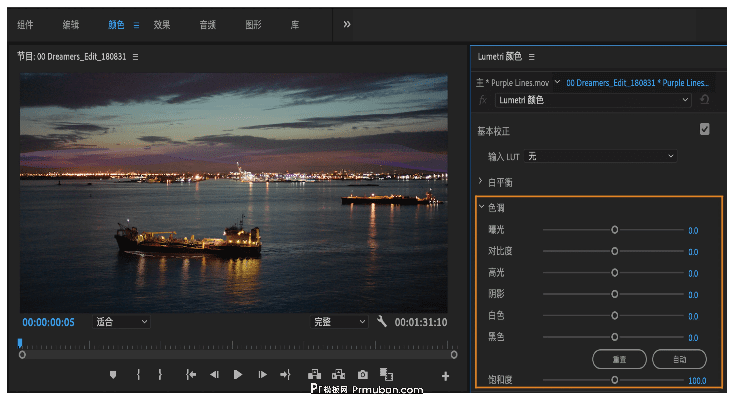
Task: Click the 黑色 value 0.0
Action: [x=693, y=338]
